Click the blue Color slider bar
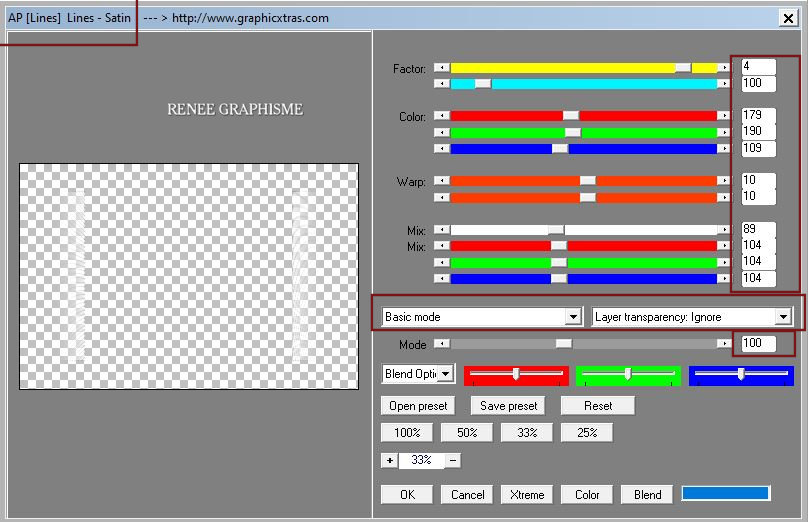The image size is (808, 522). 583,149
